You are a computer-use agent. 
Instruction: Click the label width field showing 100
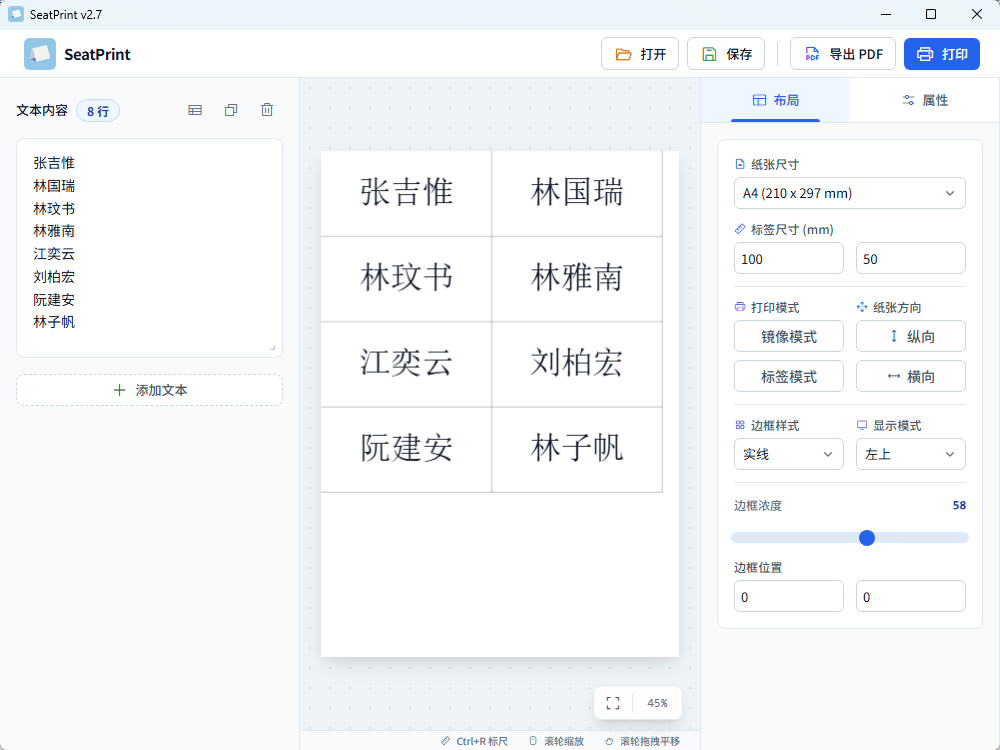click(x=788, y=258)
